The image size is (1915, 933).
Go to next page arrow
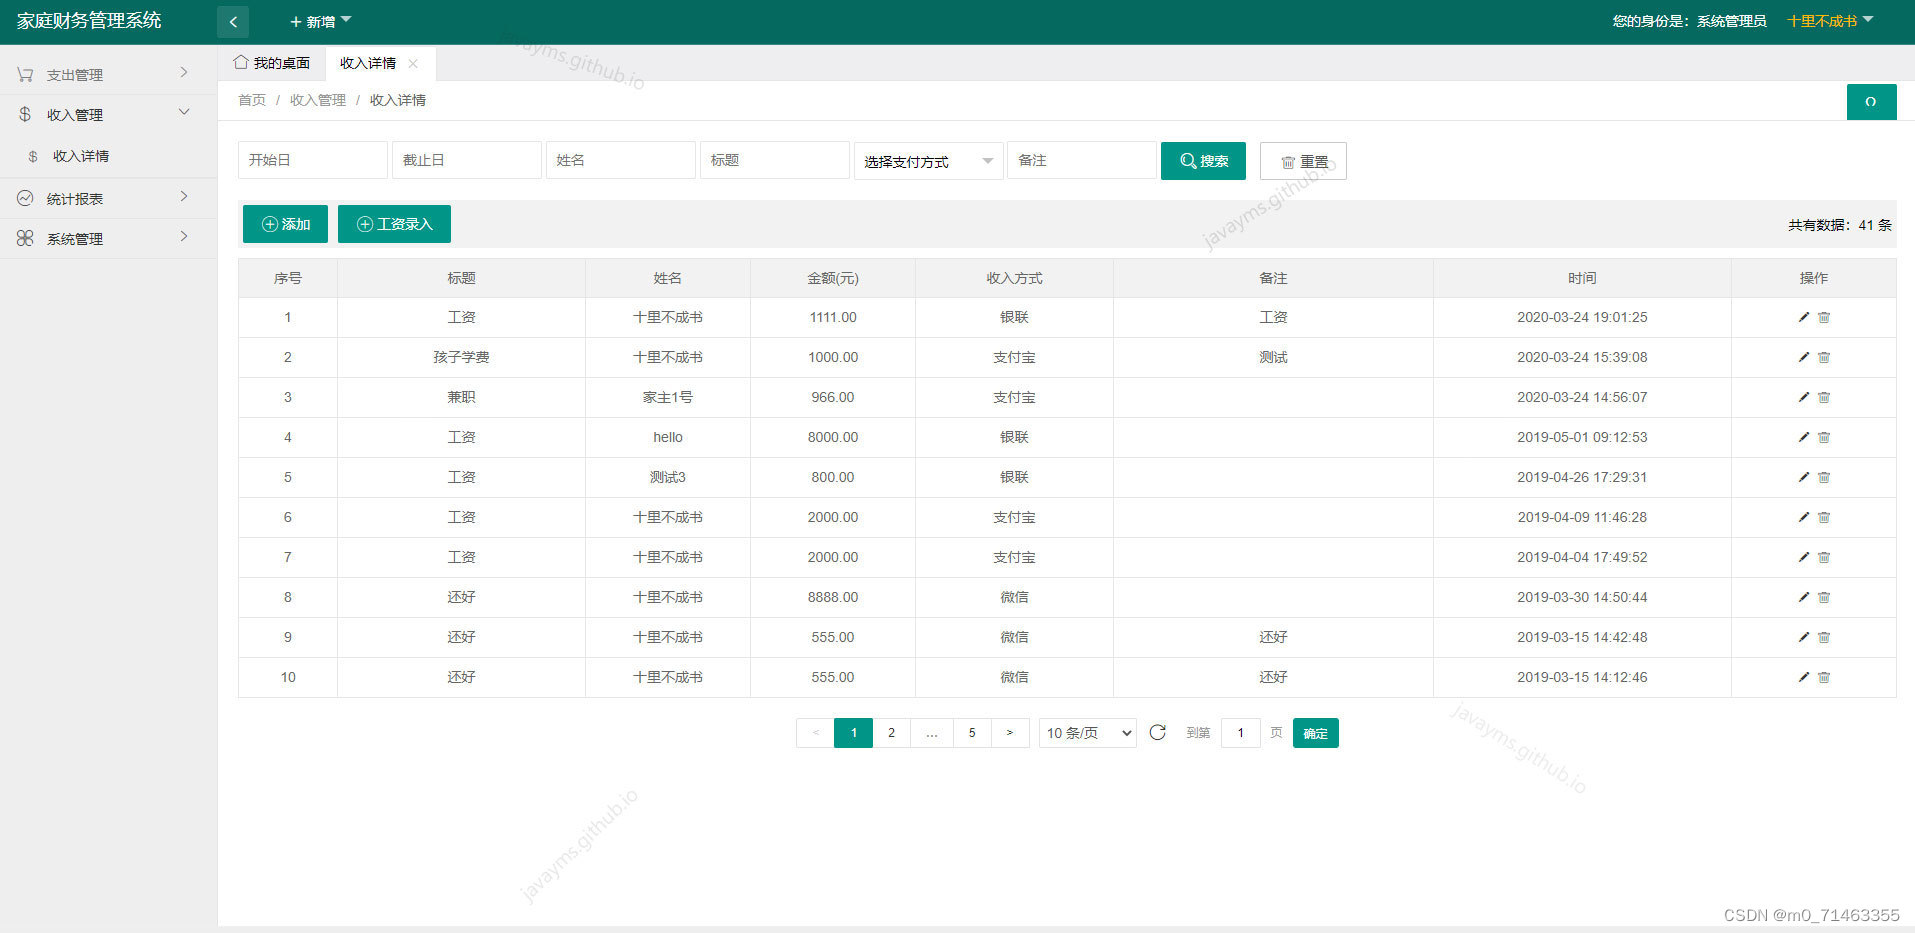tap(1010, 733)
